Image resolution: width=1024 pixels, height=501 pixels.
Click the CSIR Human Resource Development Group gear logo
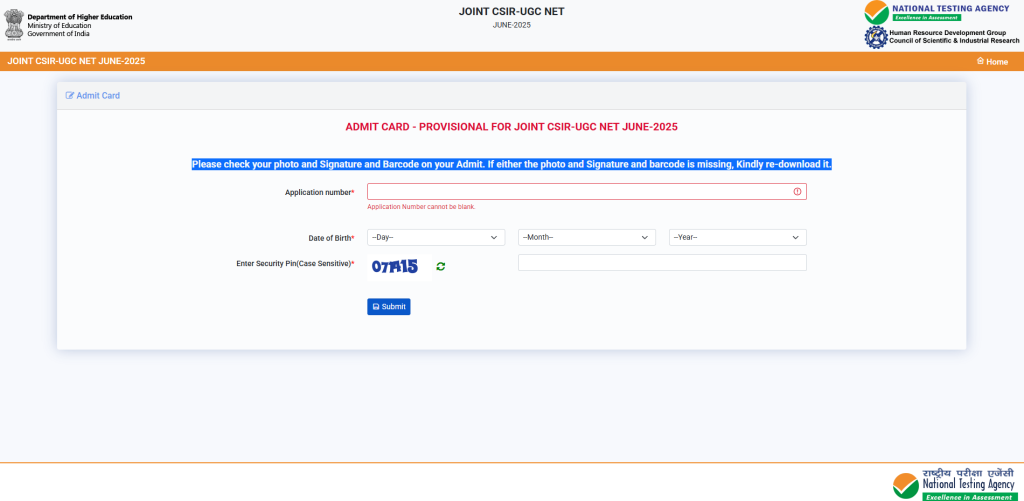(x=876, y=37)
